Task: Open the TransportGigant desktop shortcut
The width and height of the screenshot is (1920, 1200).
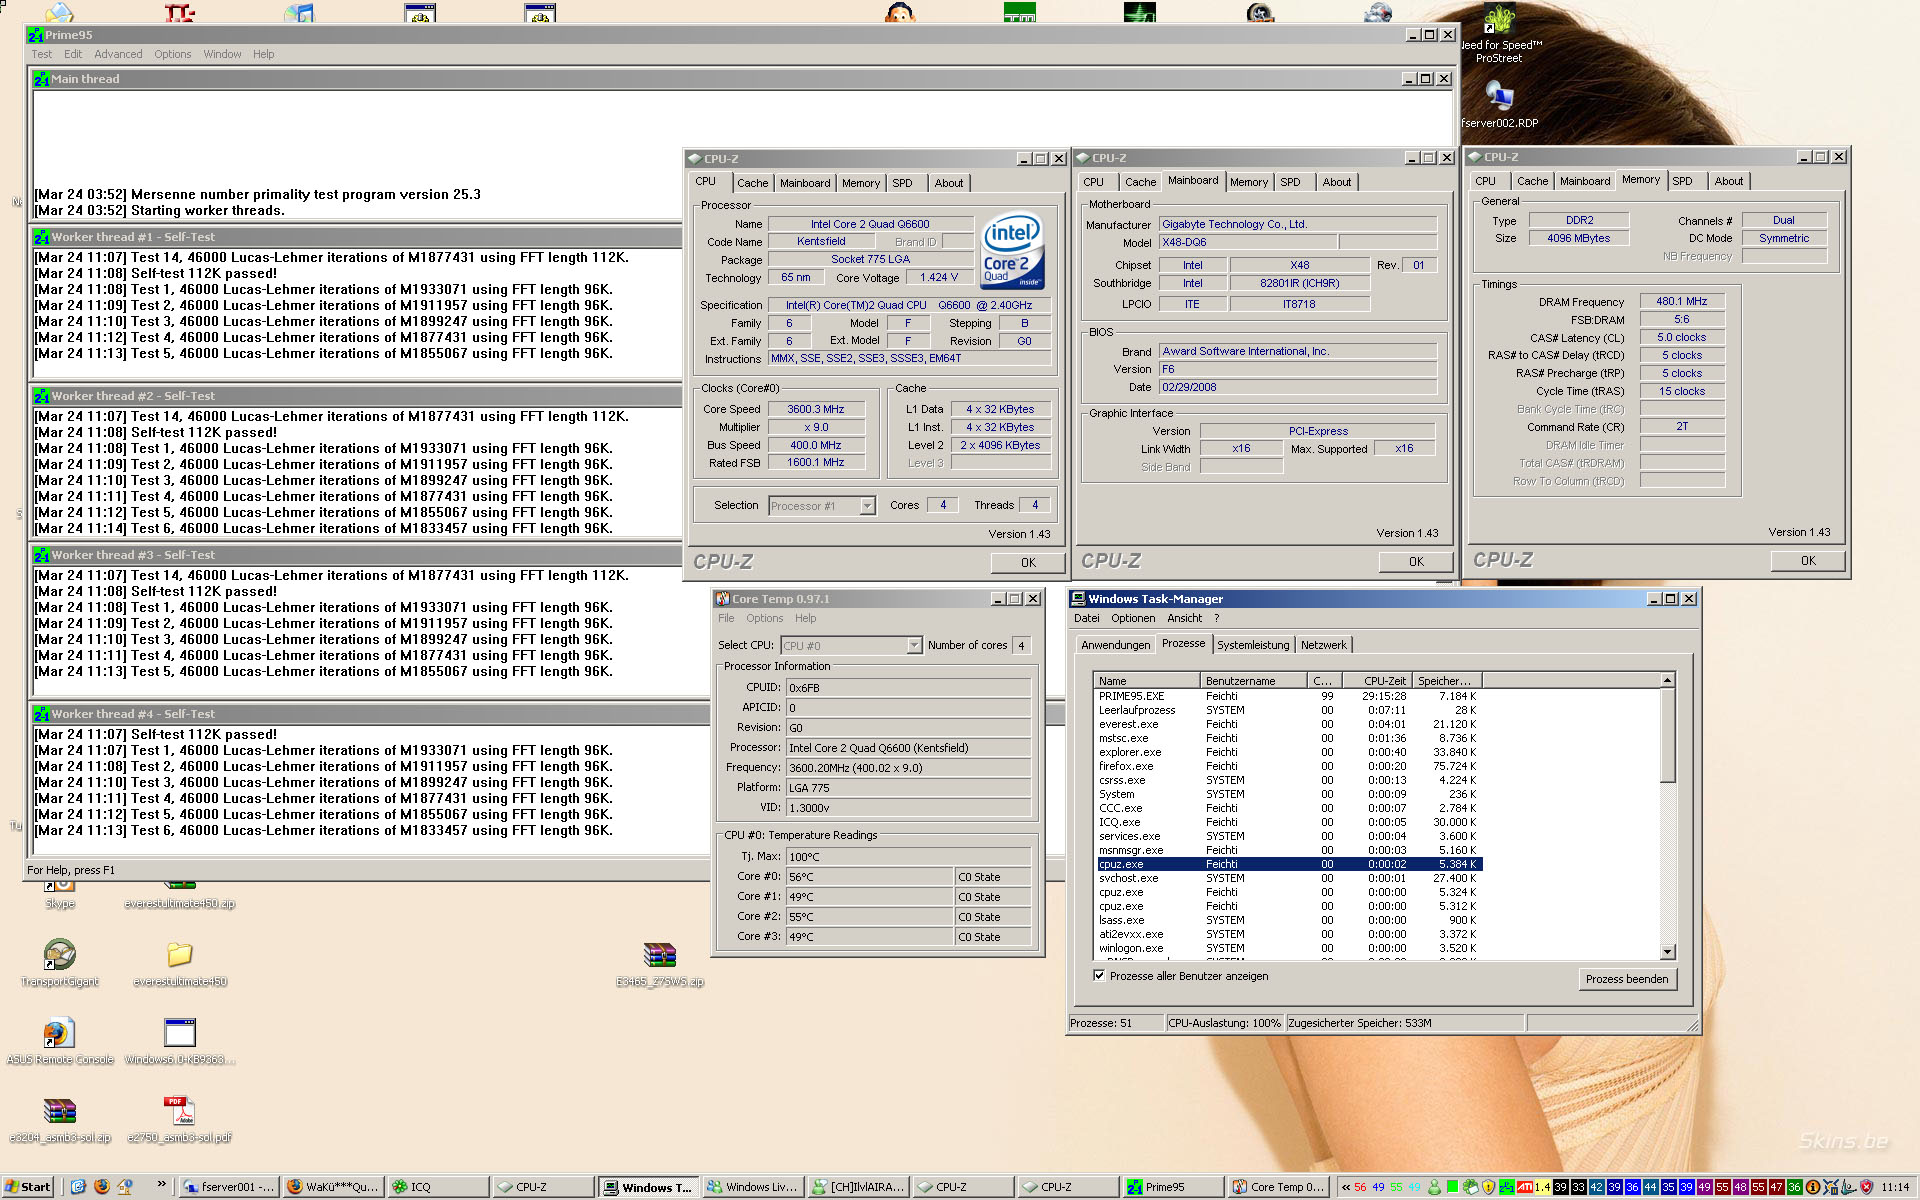Action: pos(60,955)
